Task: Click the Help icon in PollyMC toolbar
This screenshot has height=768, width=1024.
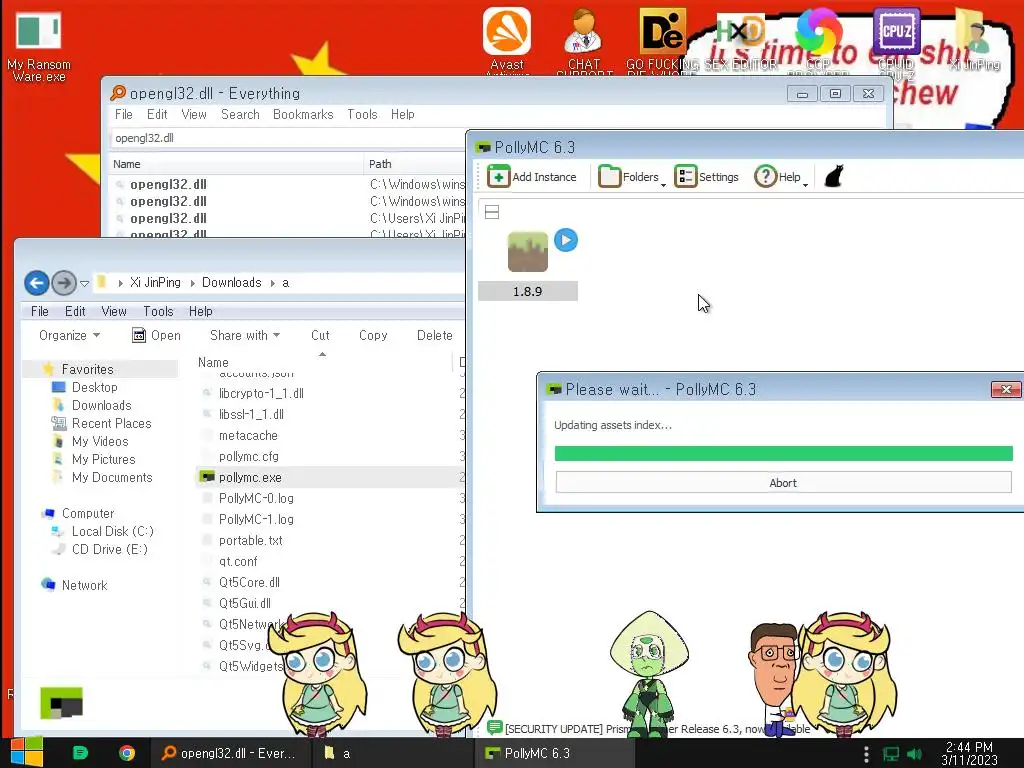Action: coord(765,177)
